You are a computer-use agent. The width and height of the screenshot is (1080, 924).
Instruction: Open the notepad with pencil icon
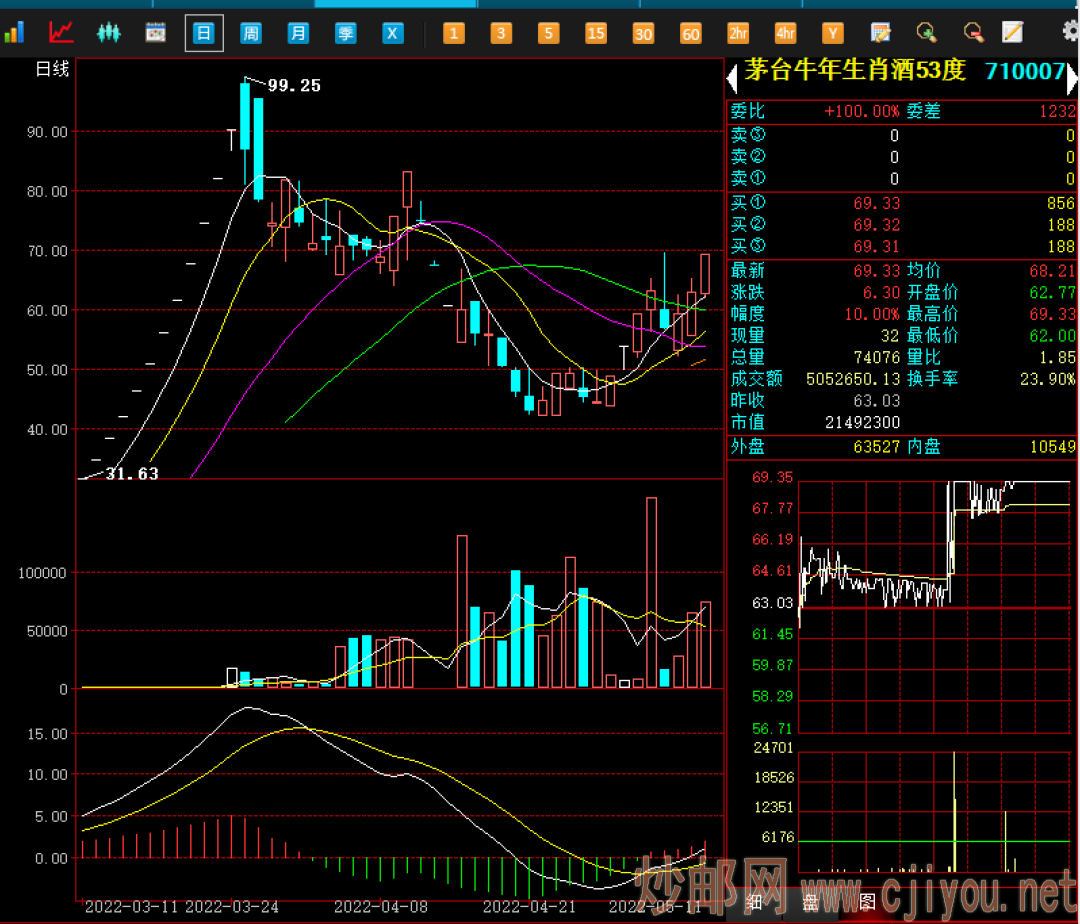tap(1013, 33)
